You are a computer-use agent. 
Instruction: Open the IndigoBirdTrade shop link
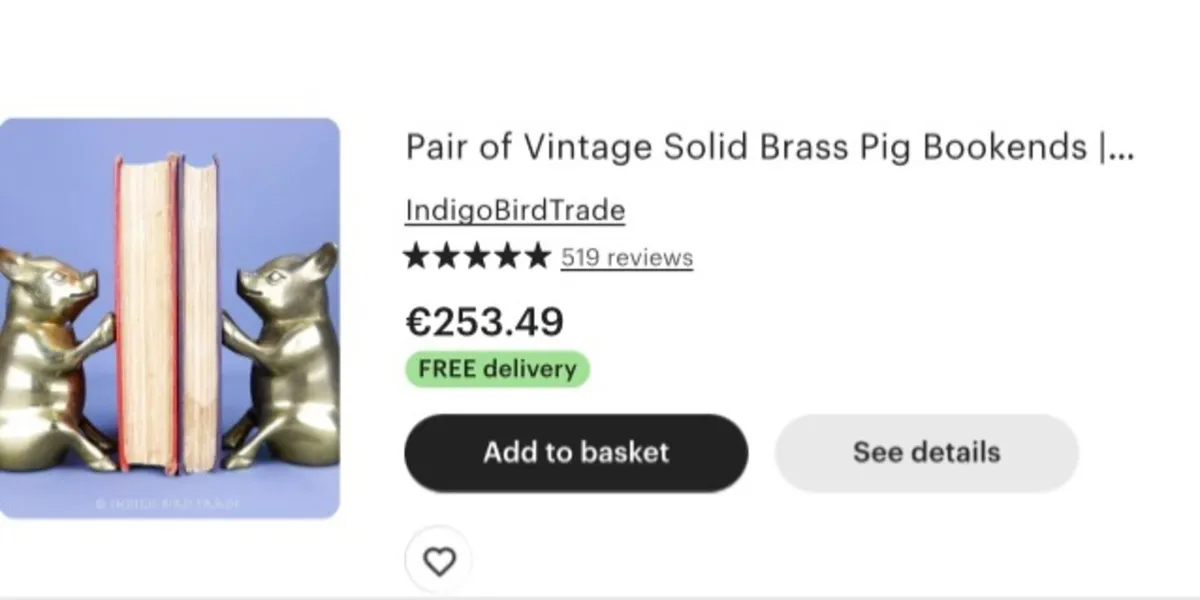515,211
